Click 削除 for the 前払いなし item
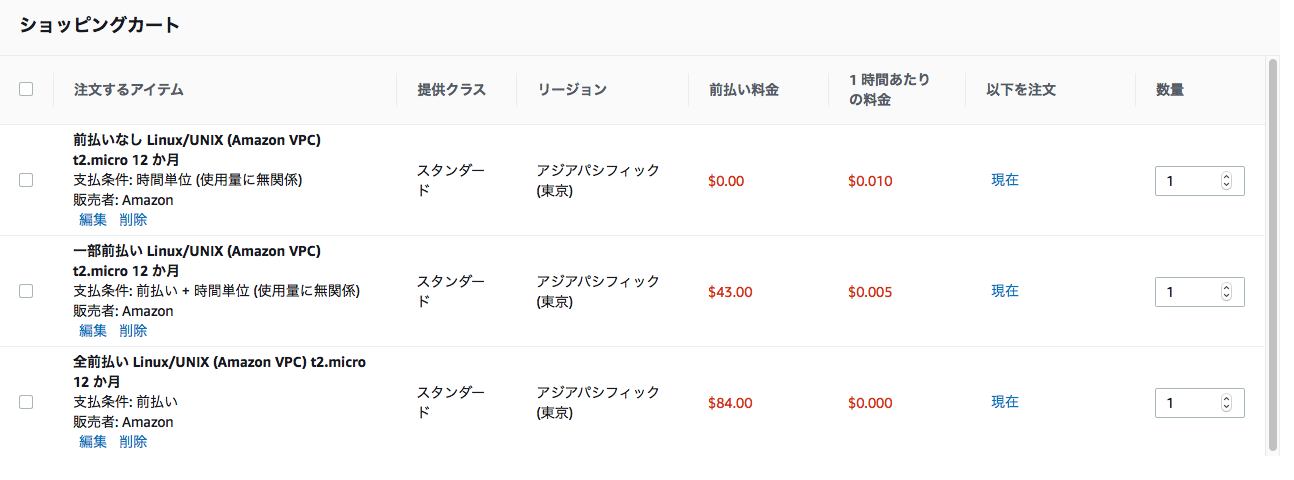1294x480 pixels. tap(133, 220)
